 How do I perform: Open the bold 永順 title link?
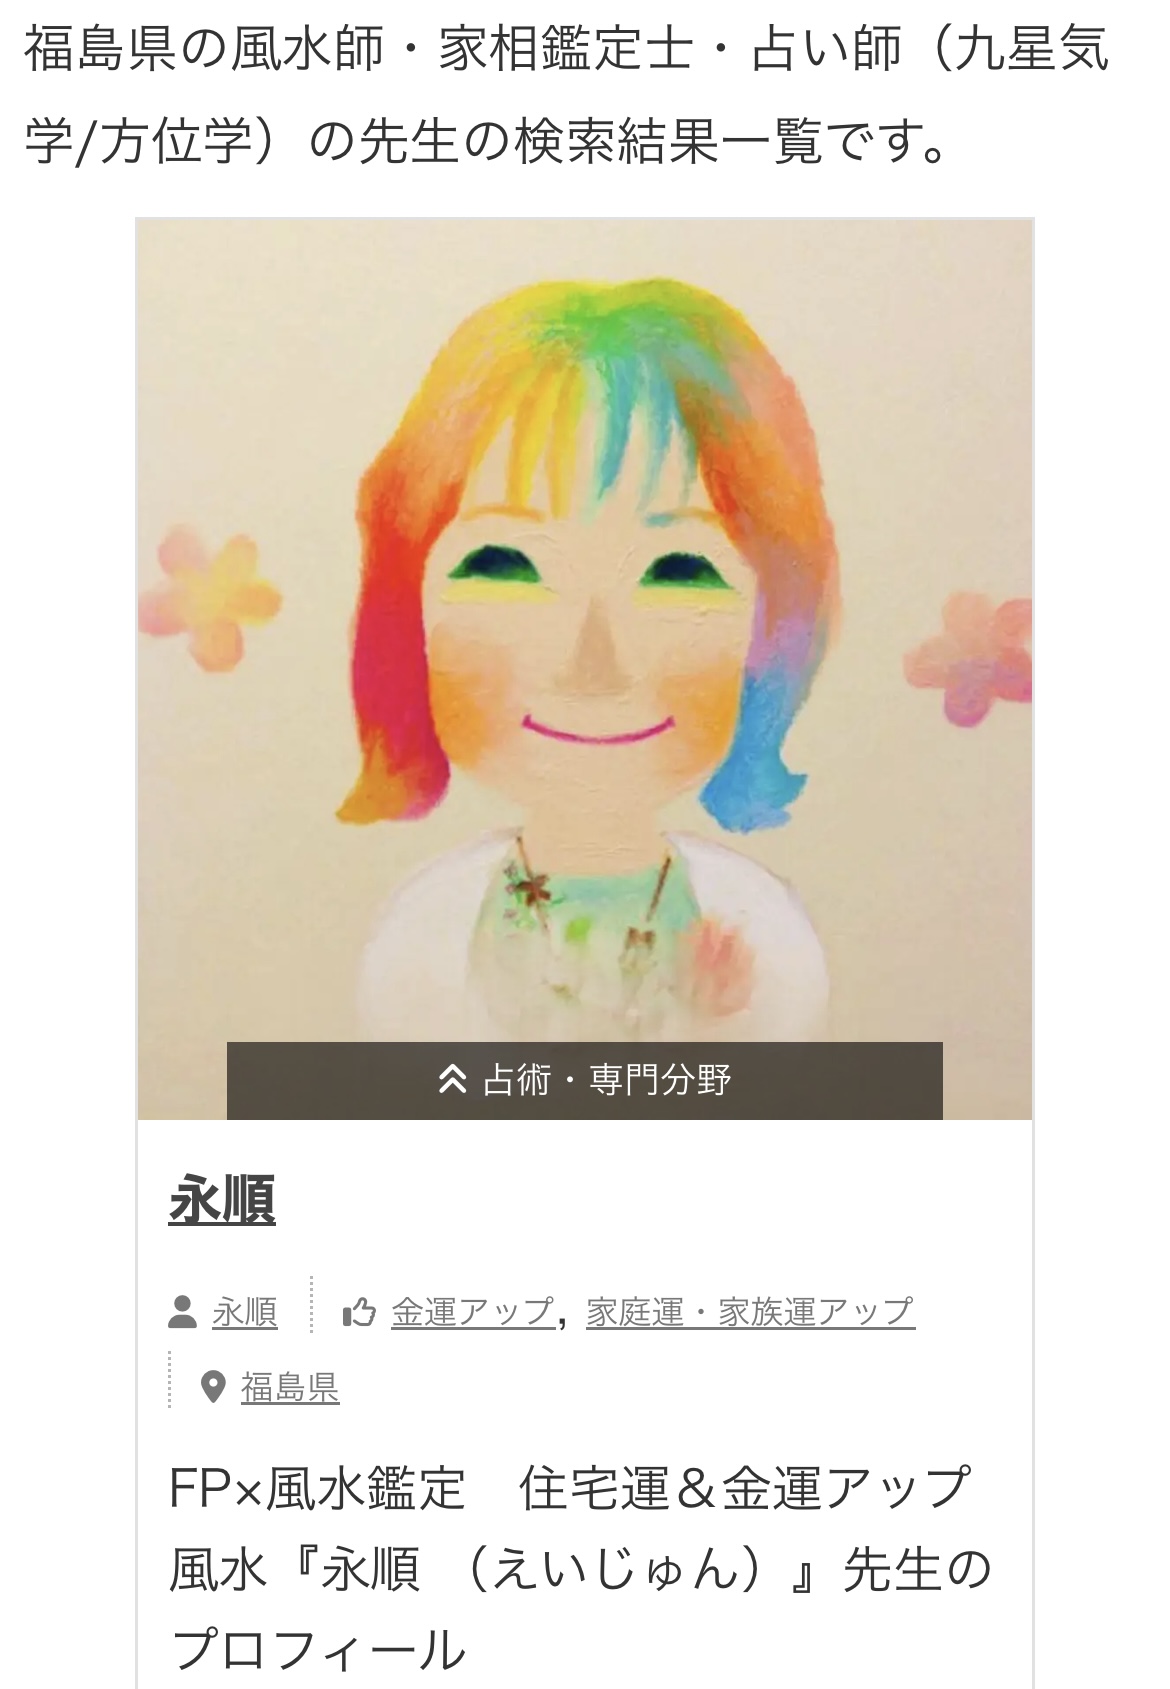(x=222, y=1199)
